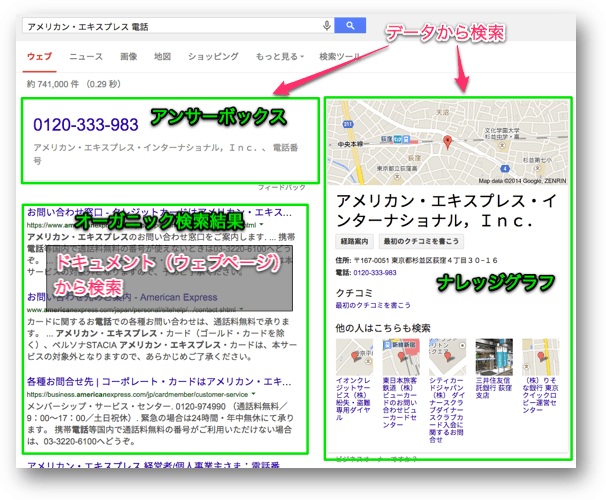This screenshot has height=500, width=606.
Task: Click the route 4 marker on map
Action: coord(505,168)
